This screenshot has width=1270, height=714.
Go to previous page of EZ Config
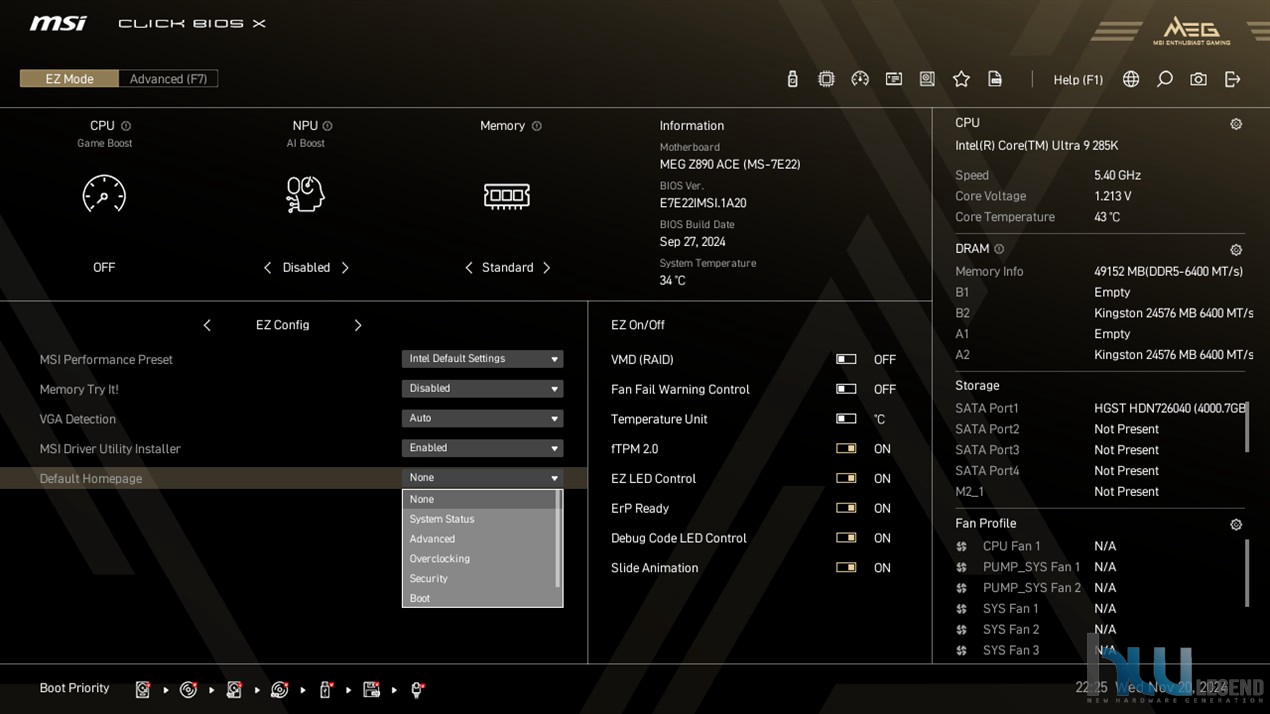pos(207,325)
